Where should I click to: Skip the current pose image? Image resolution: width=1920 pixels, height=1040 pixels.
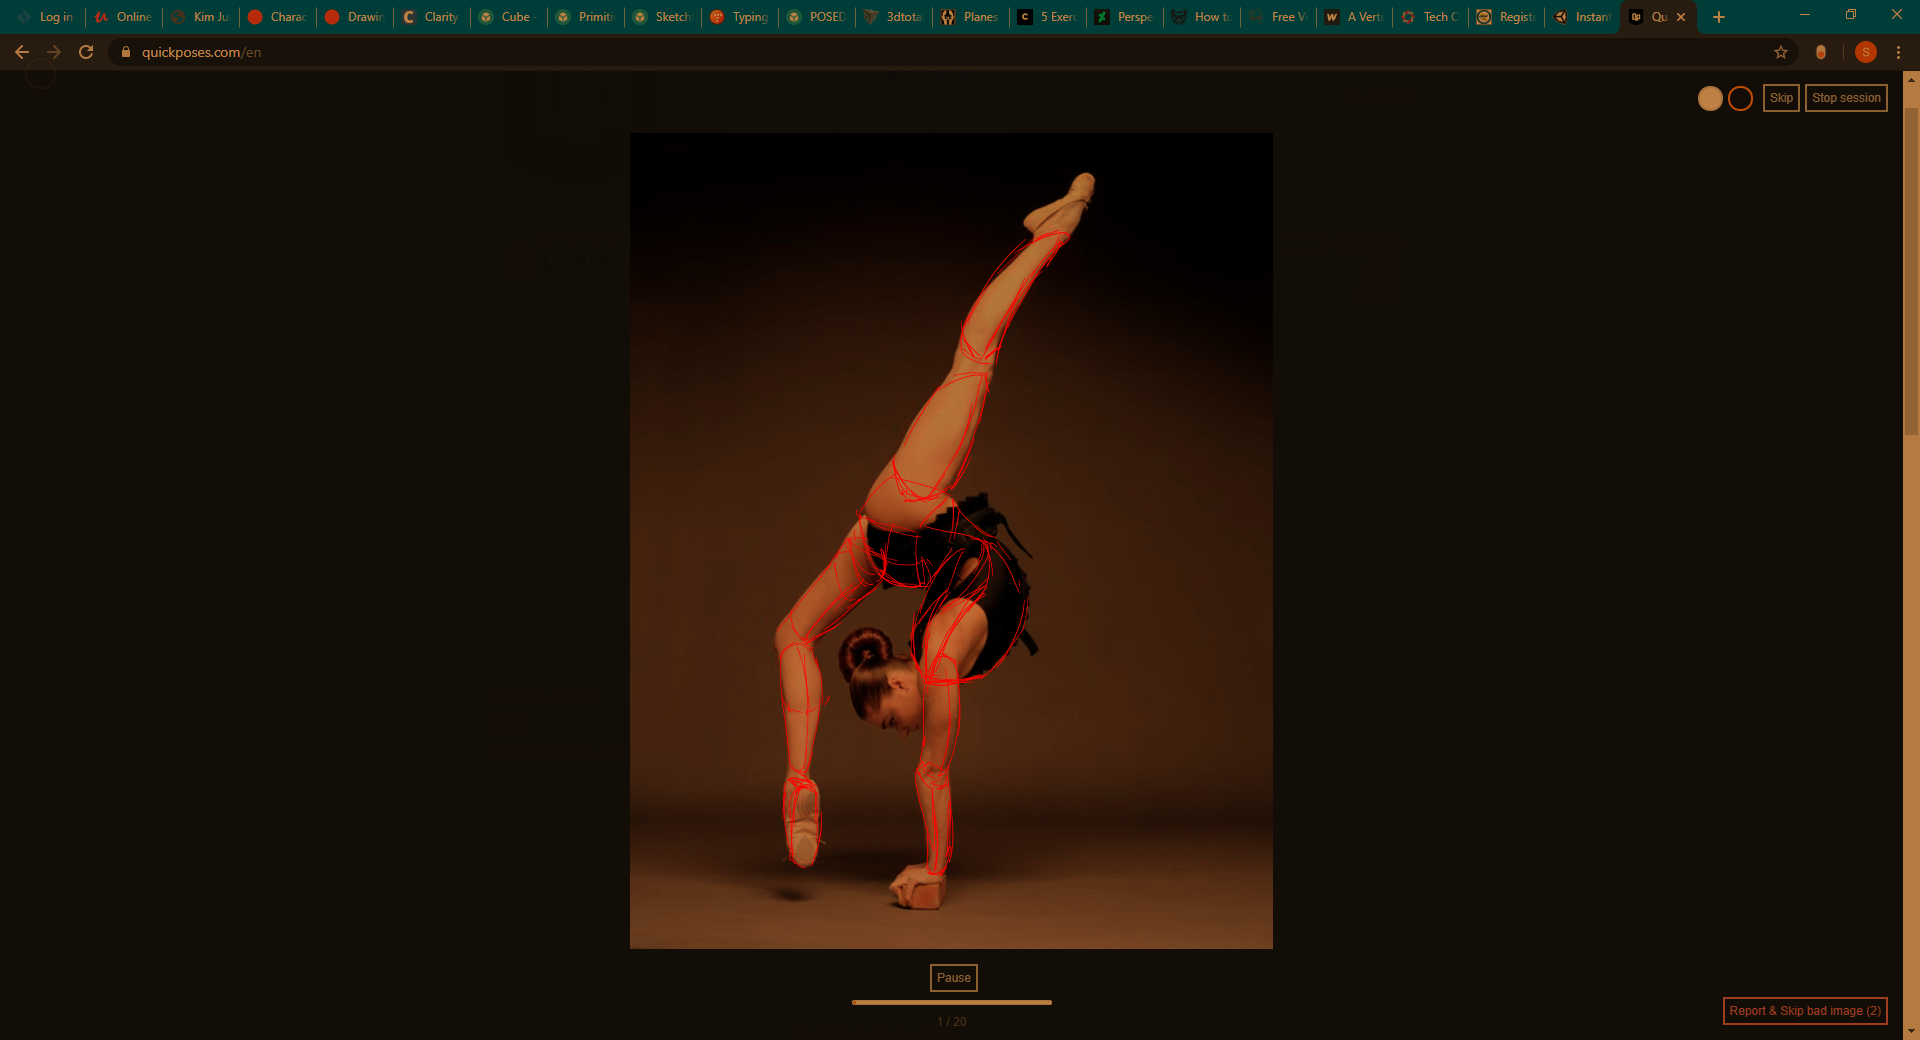tap(1781, 97)
